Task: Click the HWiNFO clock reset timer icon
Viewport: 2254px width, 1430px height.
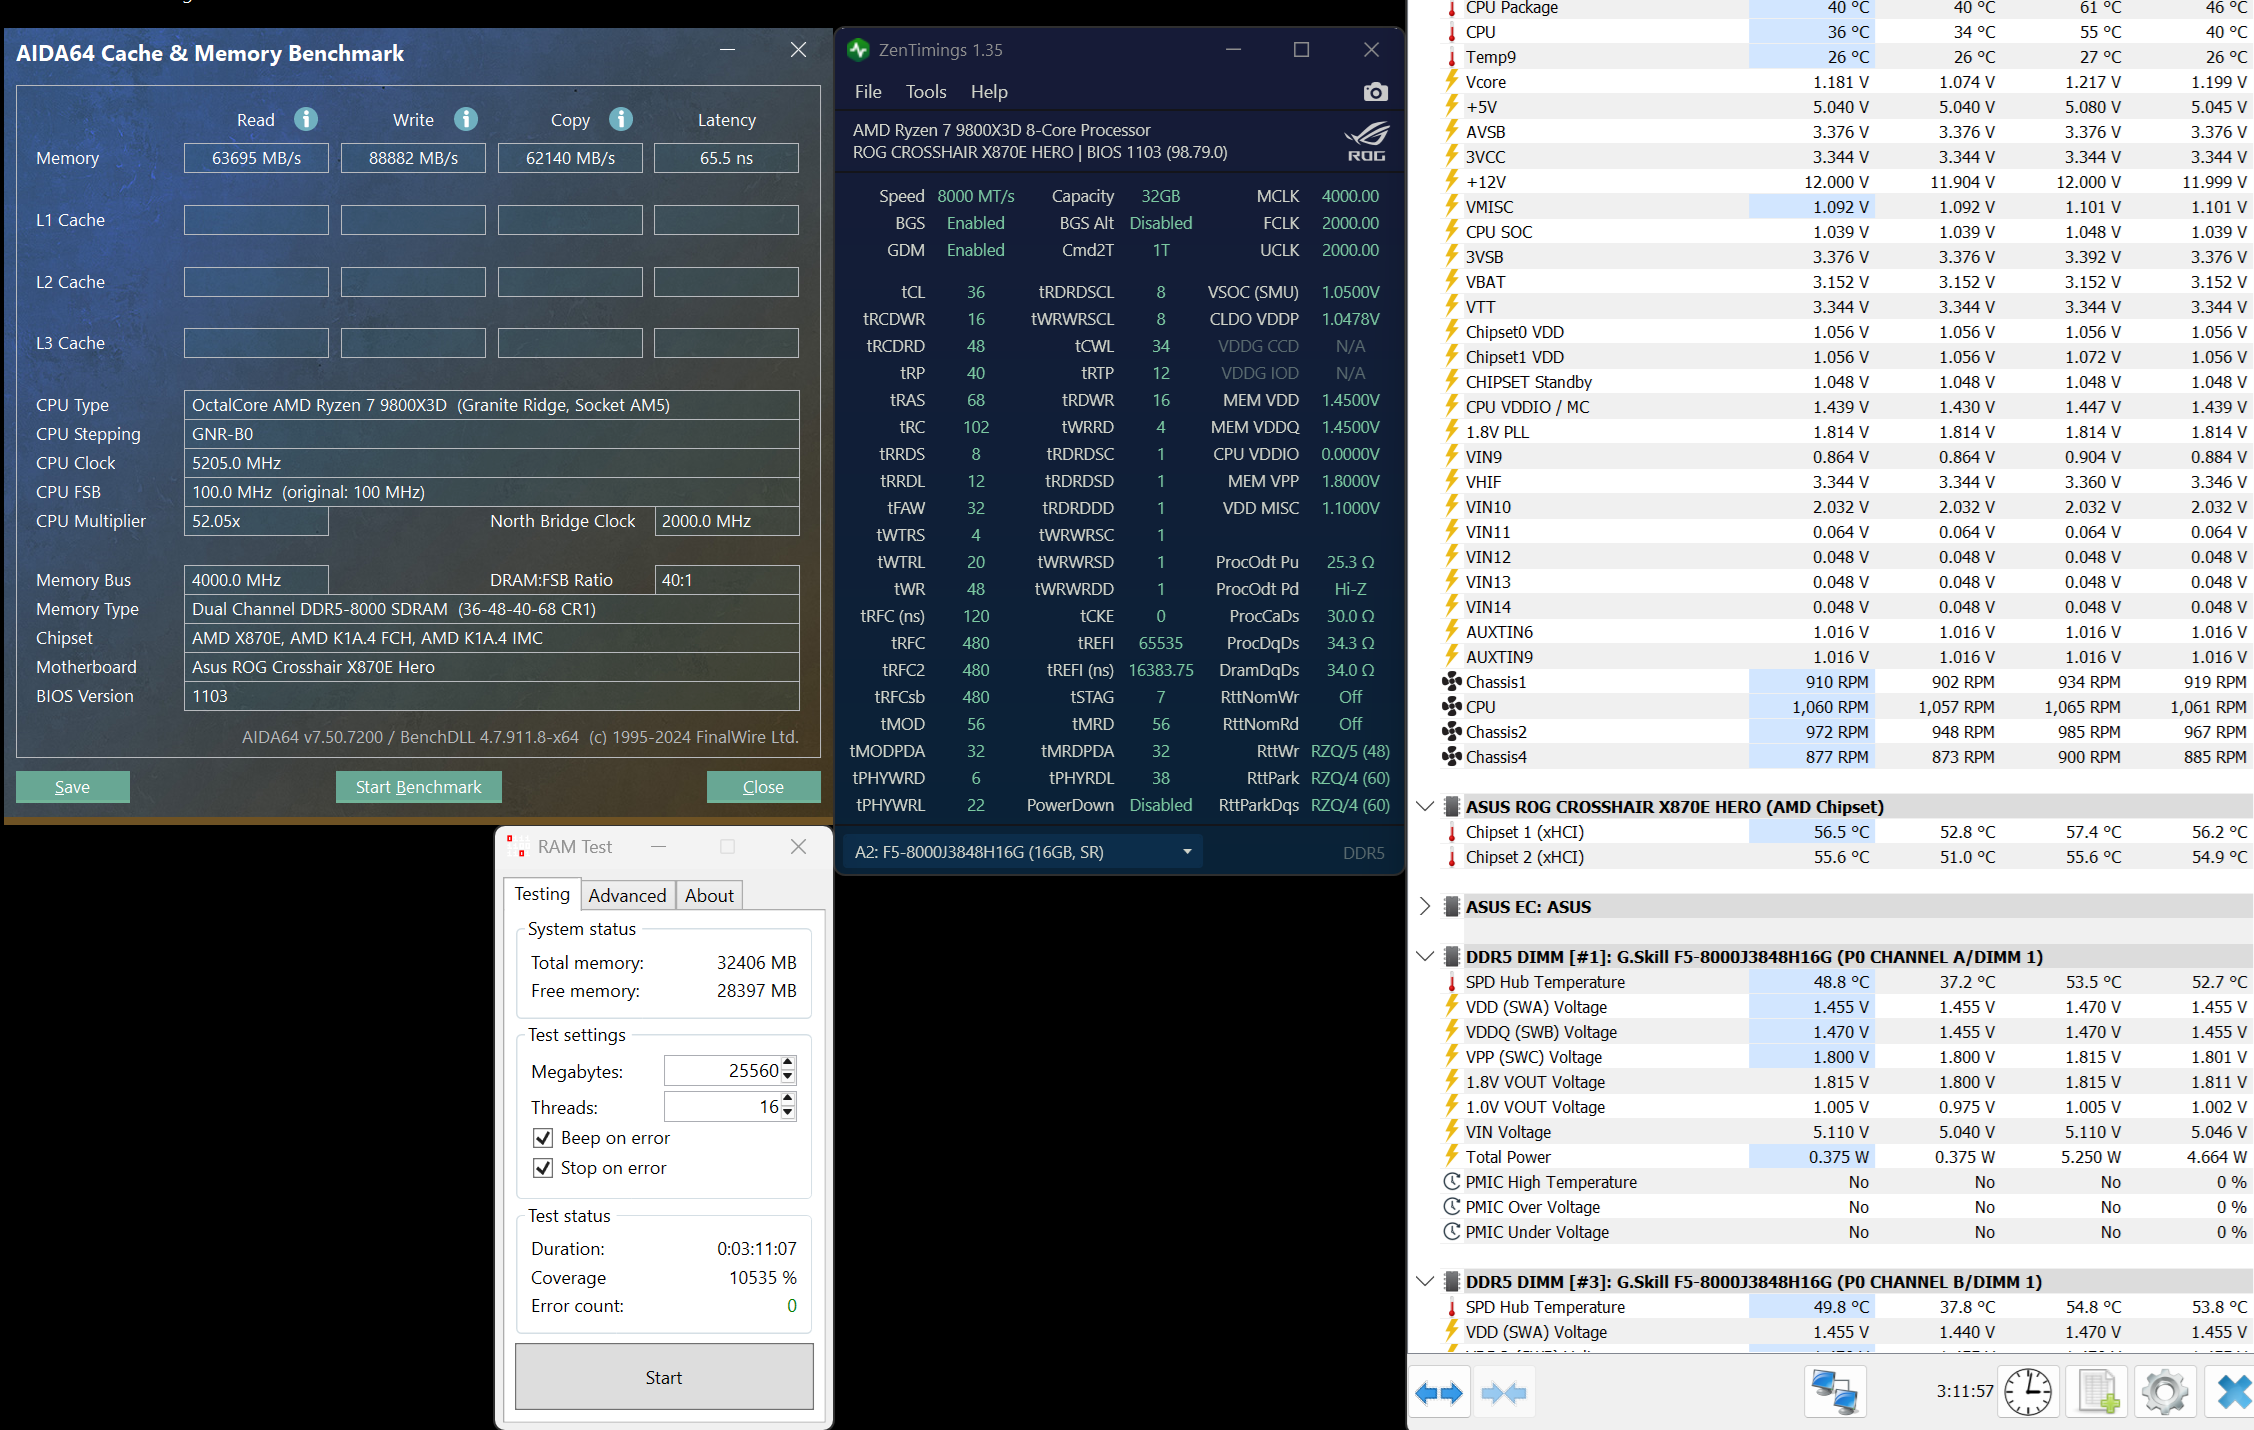Action: click(x=2028, y=1392)
